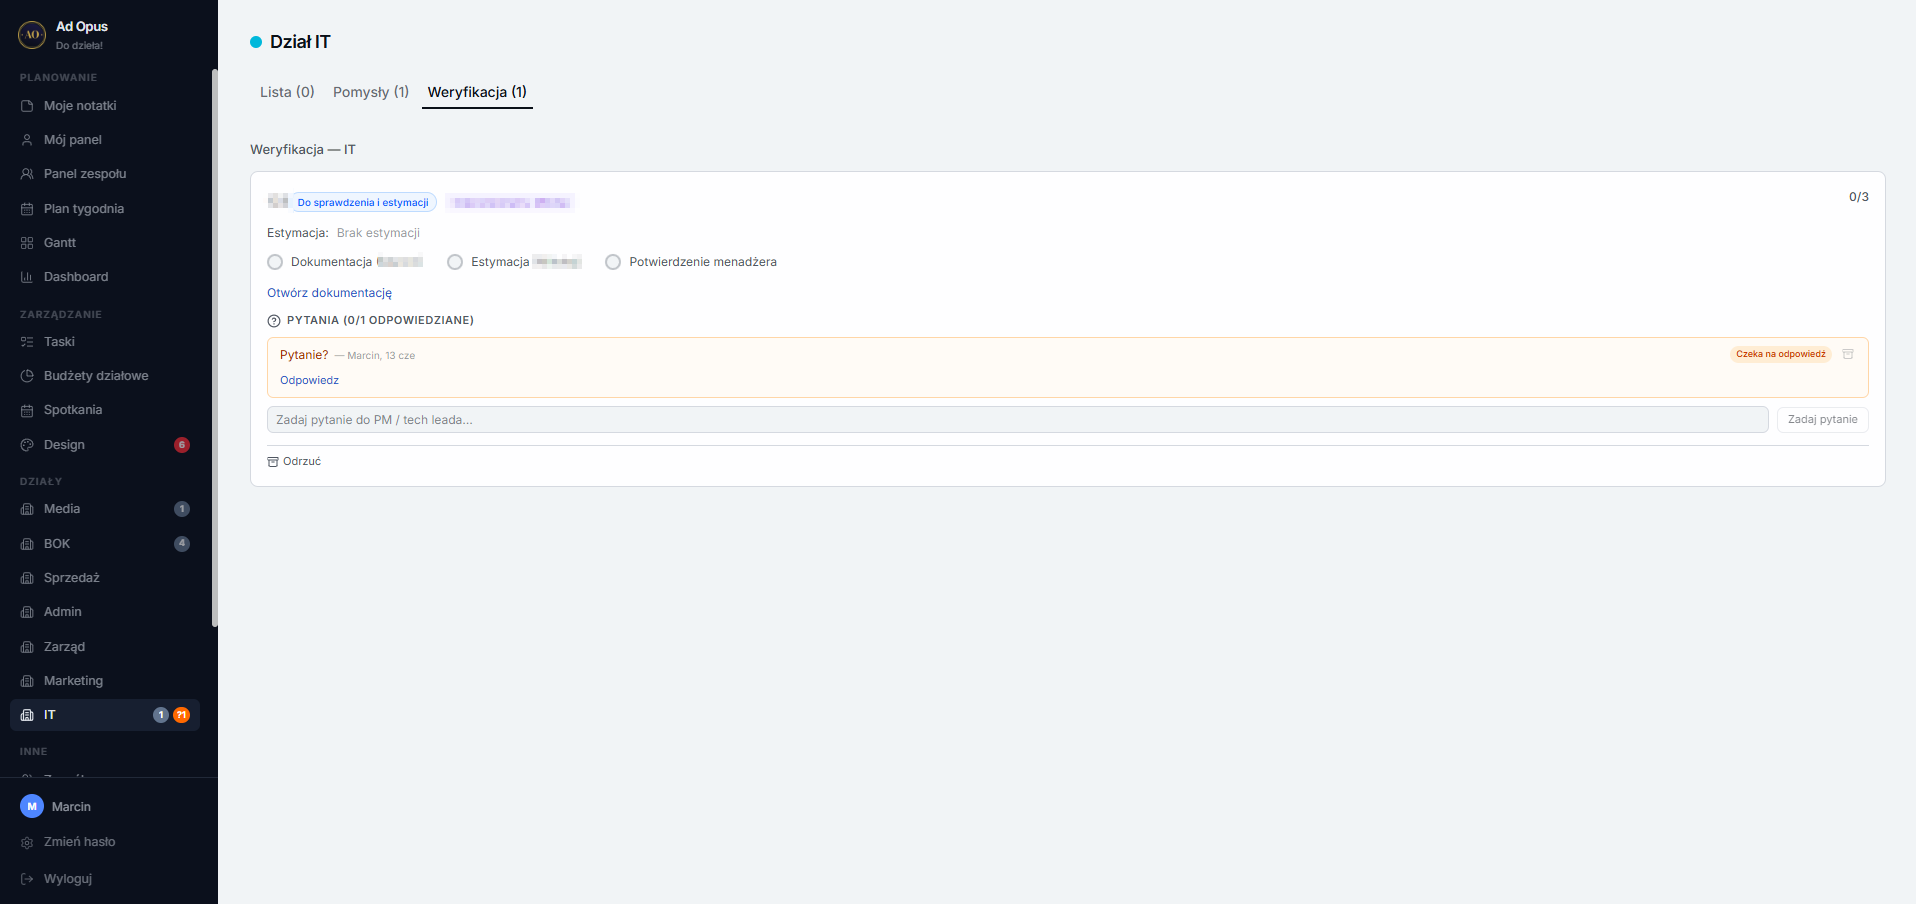Click the red Design notification badge
The image size is (1916, 904).
click(x=182, y=445)
